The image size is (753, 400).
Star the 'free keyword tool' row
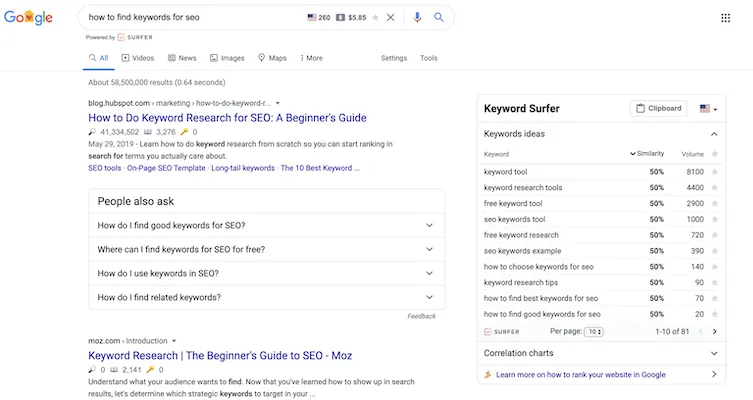coord(715,204)
